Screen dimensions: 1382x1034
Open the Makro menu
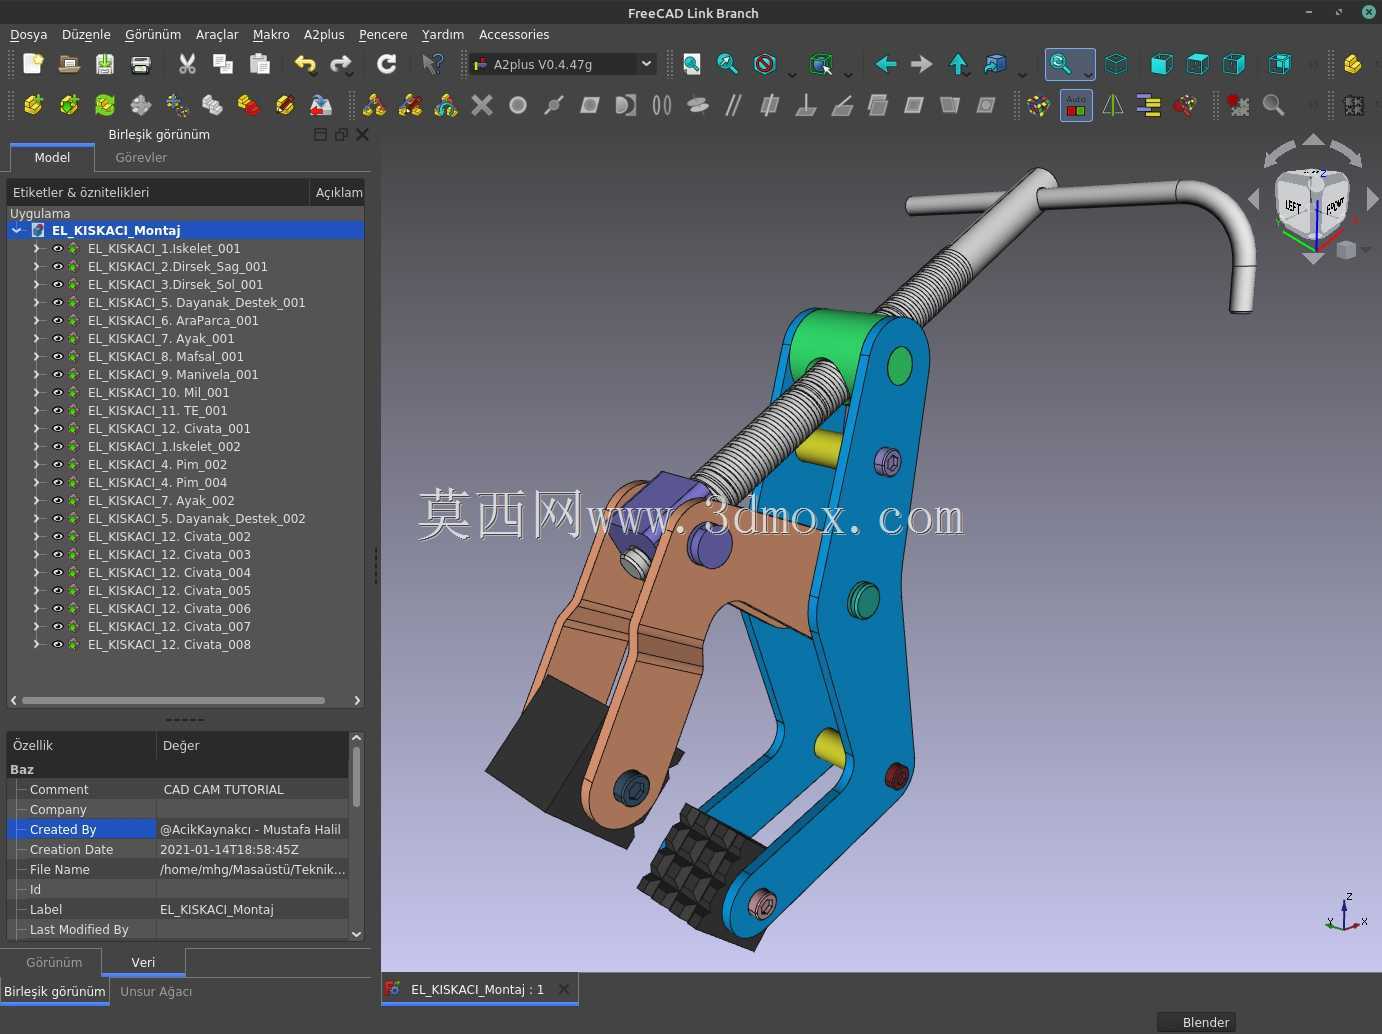(271, 34)
